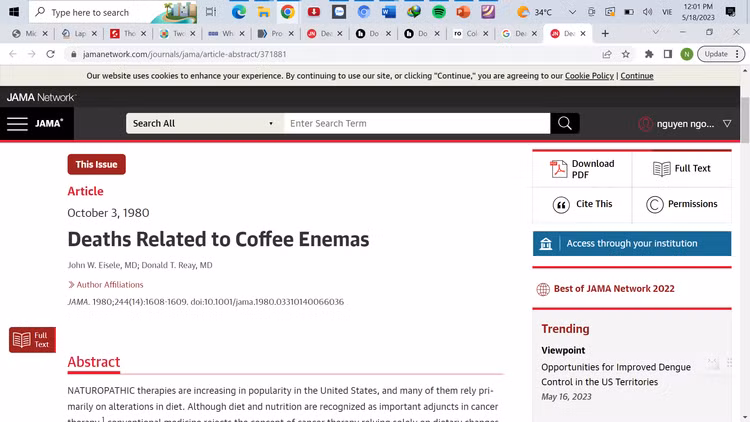The width and height of the screenshot is (750, 422).
Task: Open a new browser tab
Action: point(605,33)
